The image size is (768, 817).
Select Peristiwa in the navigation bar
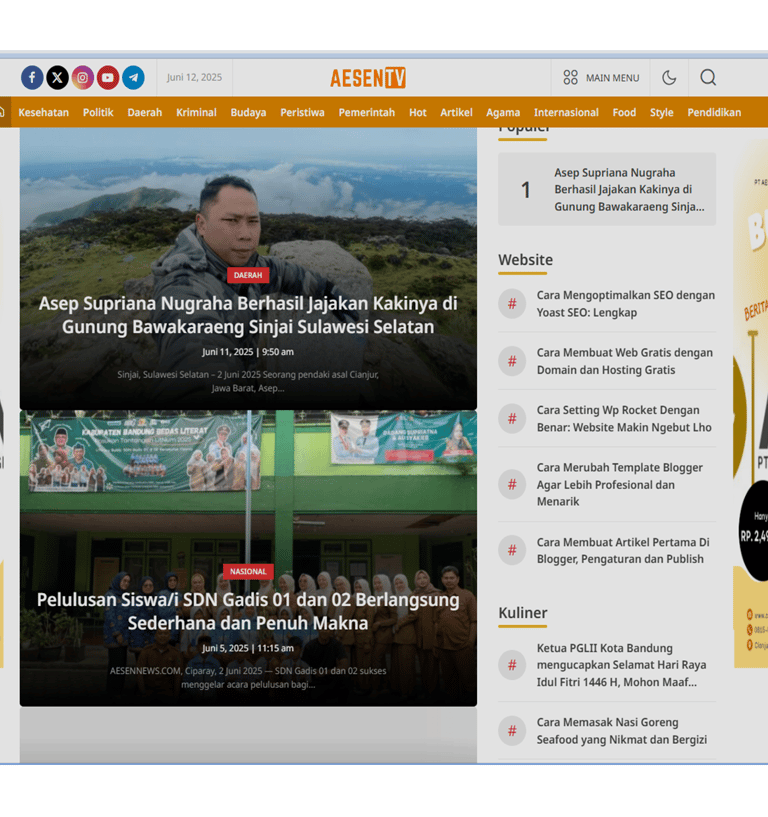302,113
